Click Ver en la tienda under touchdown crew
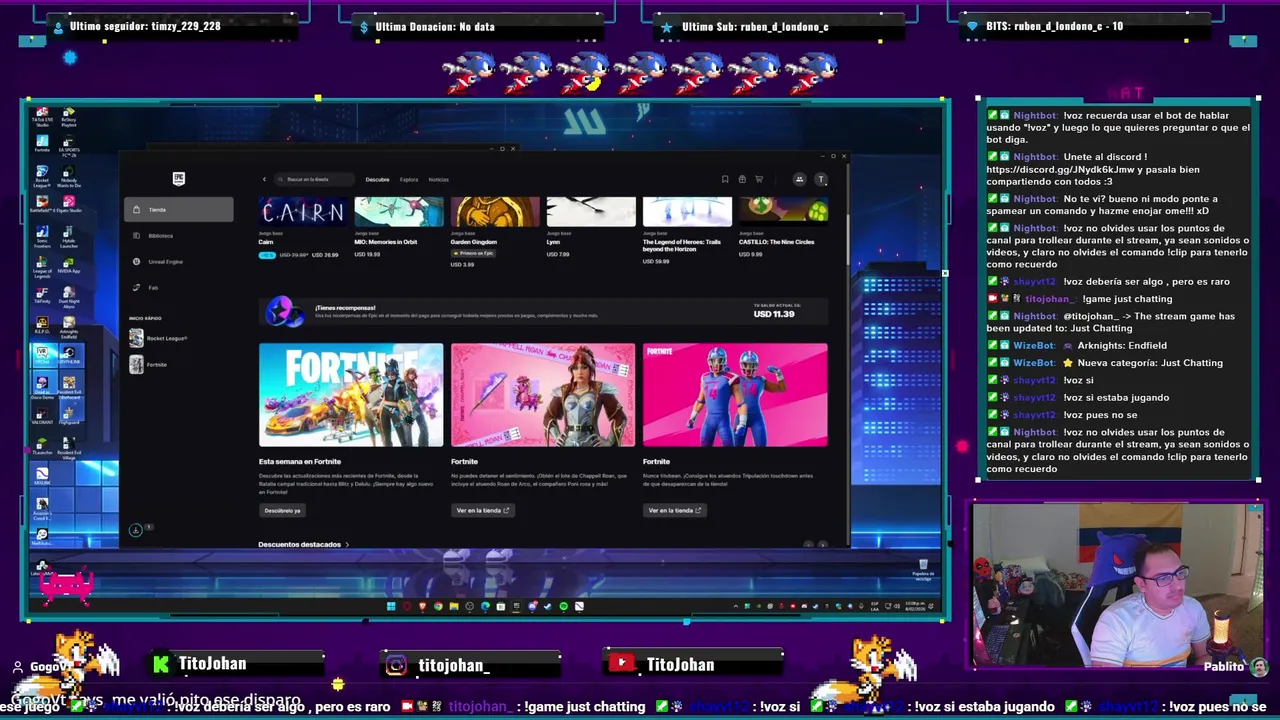The width and height of the screenshot is (1280, 720). [675, 510]
